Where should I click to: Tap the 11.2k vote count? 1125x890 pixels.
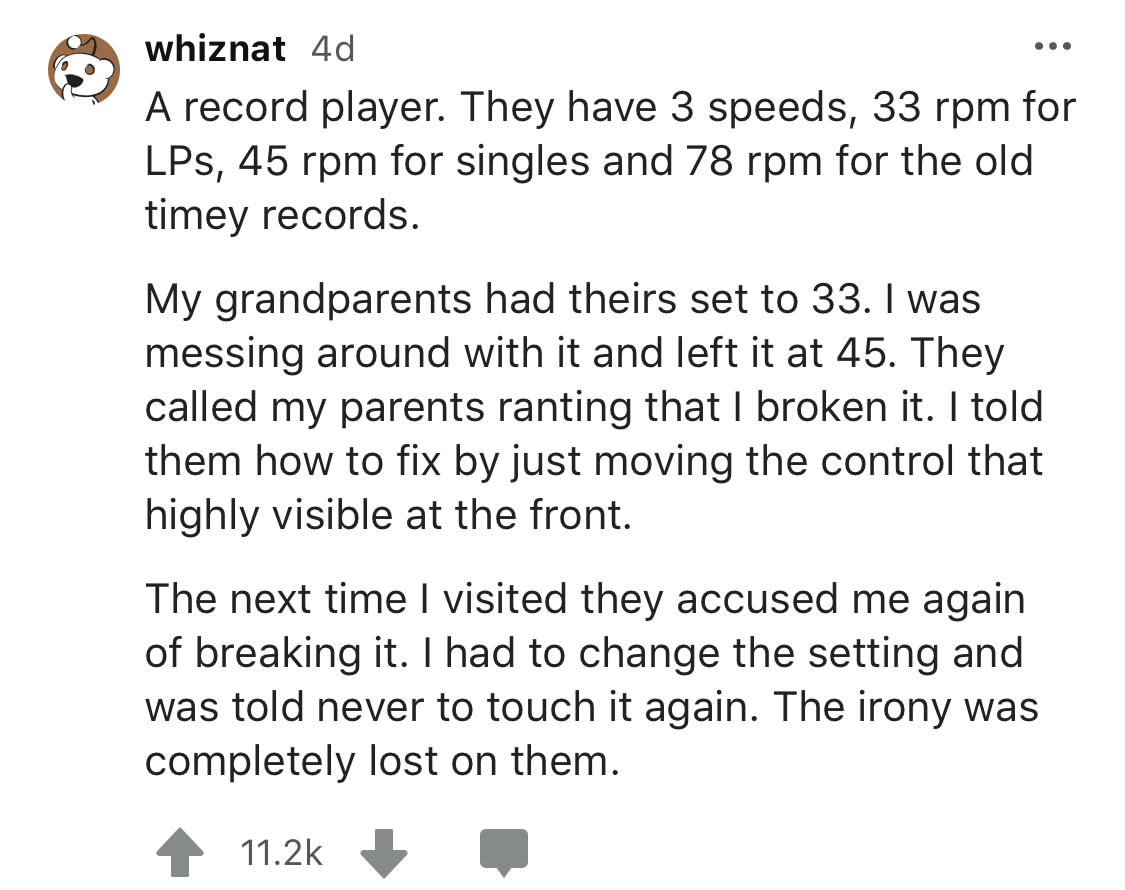coord(282,853)
